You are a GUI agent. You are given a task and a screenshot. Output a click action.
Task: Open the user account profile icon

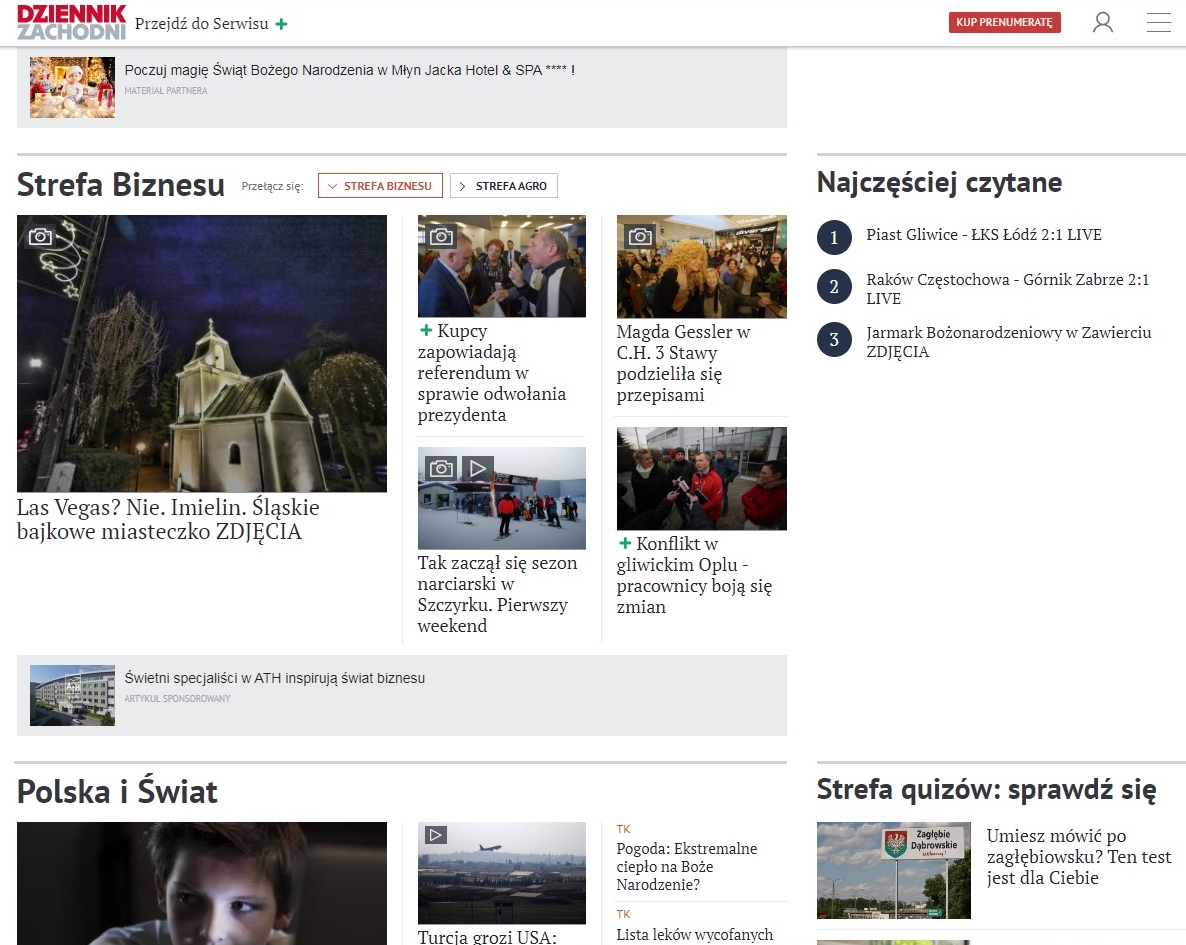pos(1102,22)
